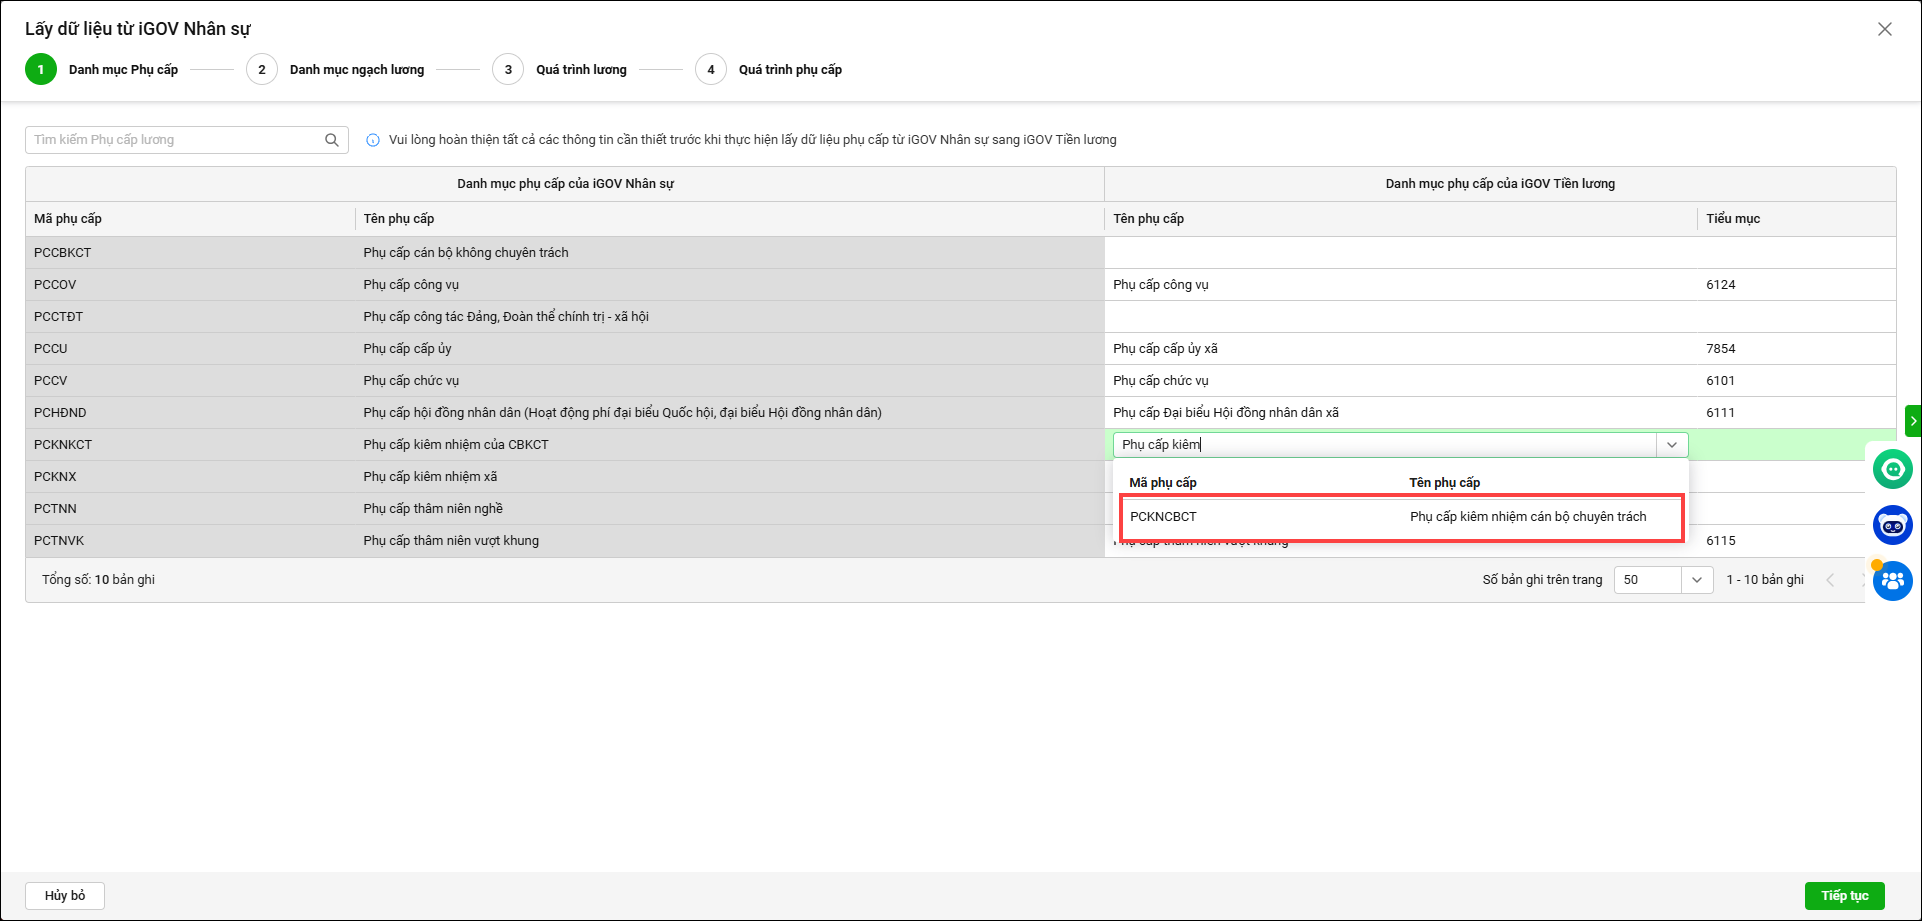Viewport: 1922px width, 921px height.
Task: Go to step 2 Danh mục ngạch lương
Action: coord(336,70)
